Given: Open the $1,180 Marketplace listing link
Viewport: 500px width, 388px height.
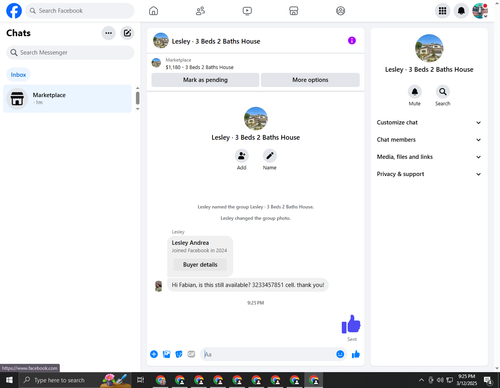Looking at the screenshot, I should coord(199,67).
